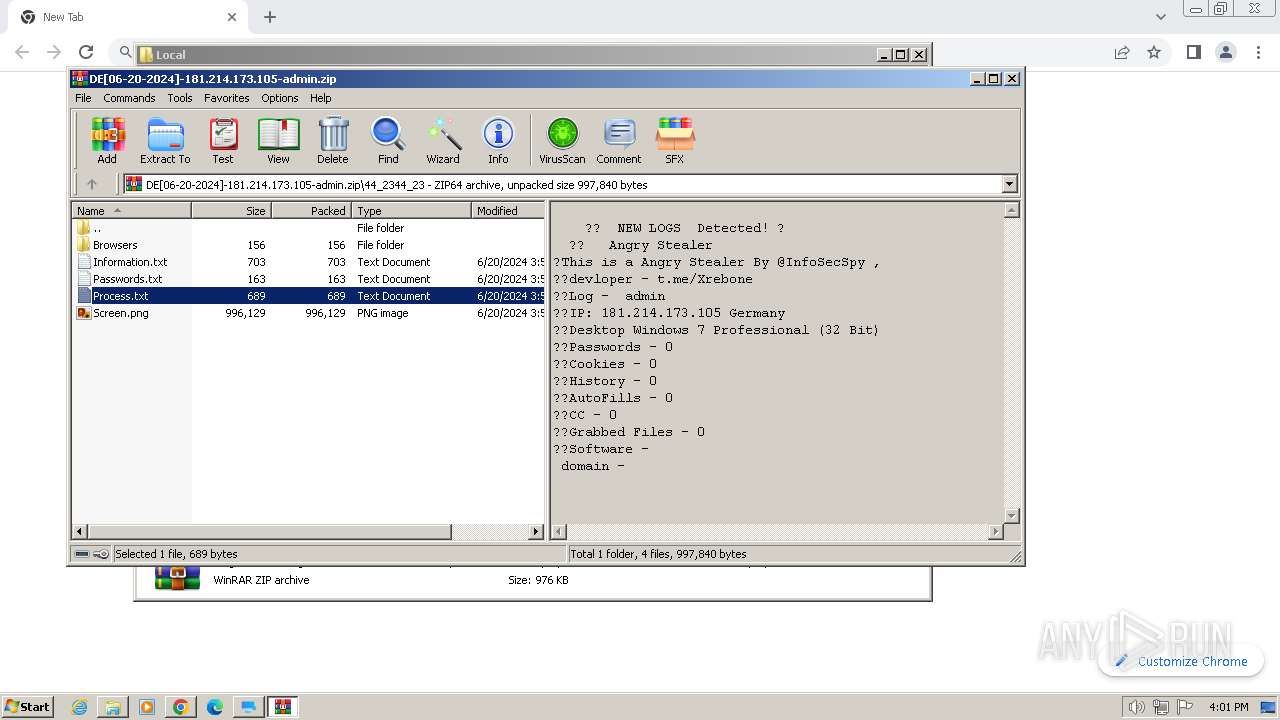Open Chrome profile avatar icon

[x=1225, y=52]
